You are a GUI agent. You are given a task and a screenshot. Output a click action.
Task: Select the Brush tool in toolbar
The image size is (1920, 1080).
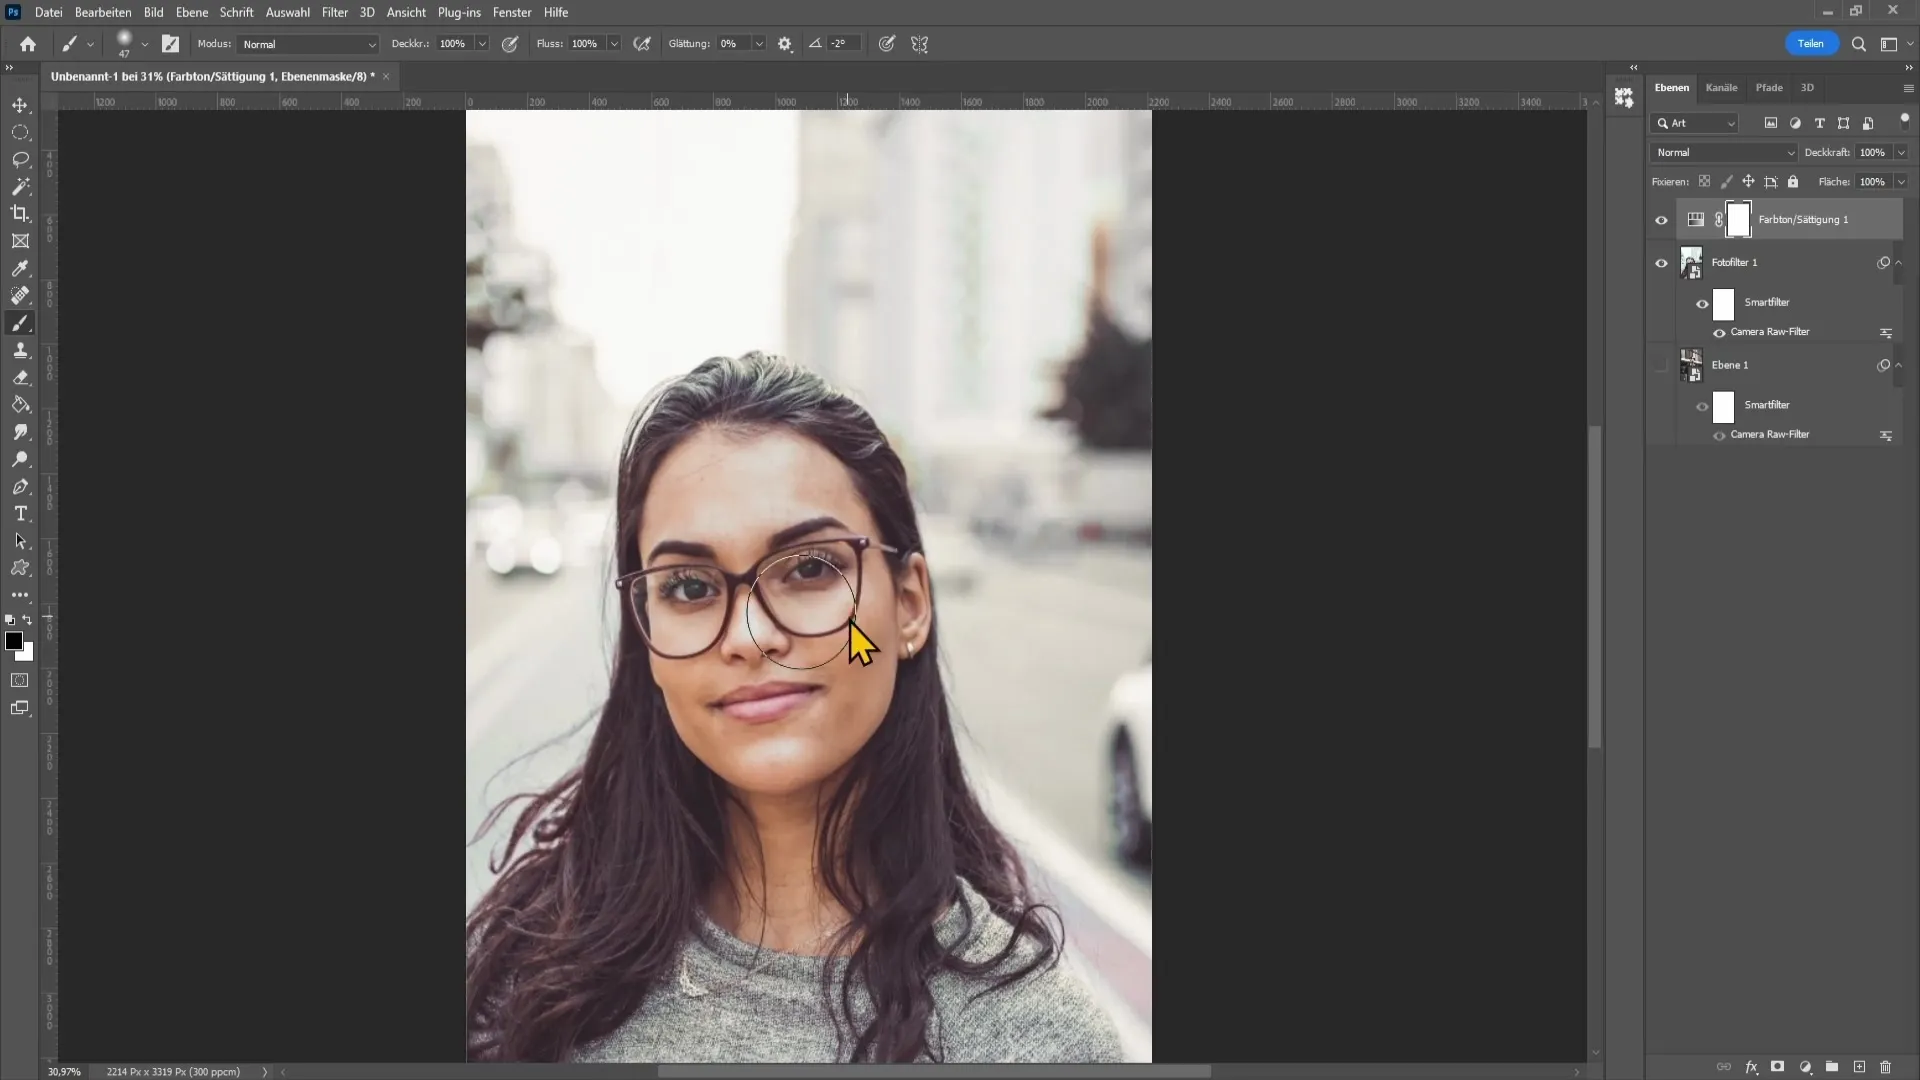[x=20, y=323]
